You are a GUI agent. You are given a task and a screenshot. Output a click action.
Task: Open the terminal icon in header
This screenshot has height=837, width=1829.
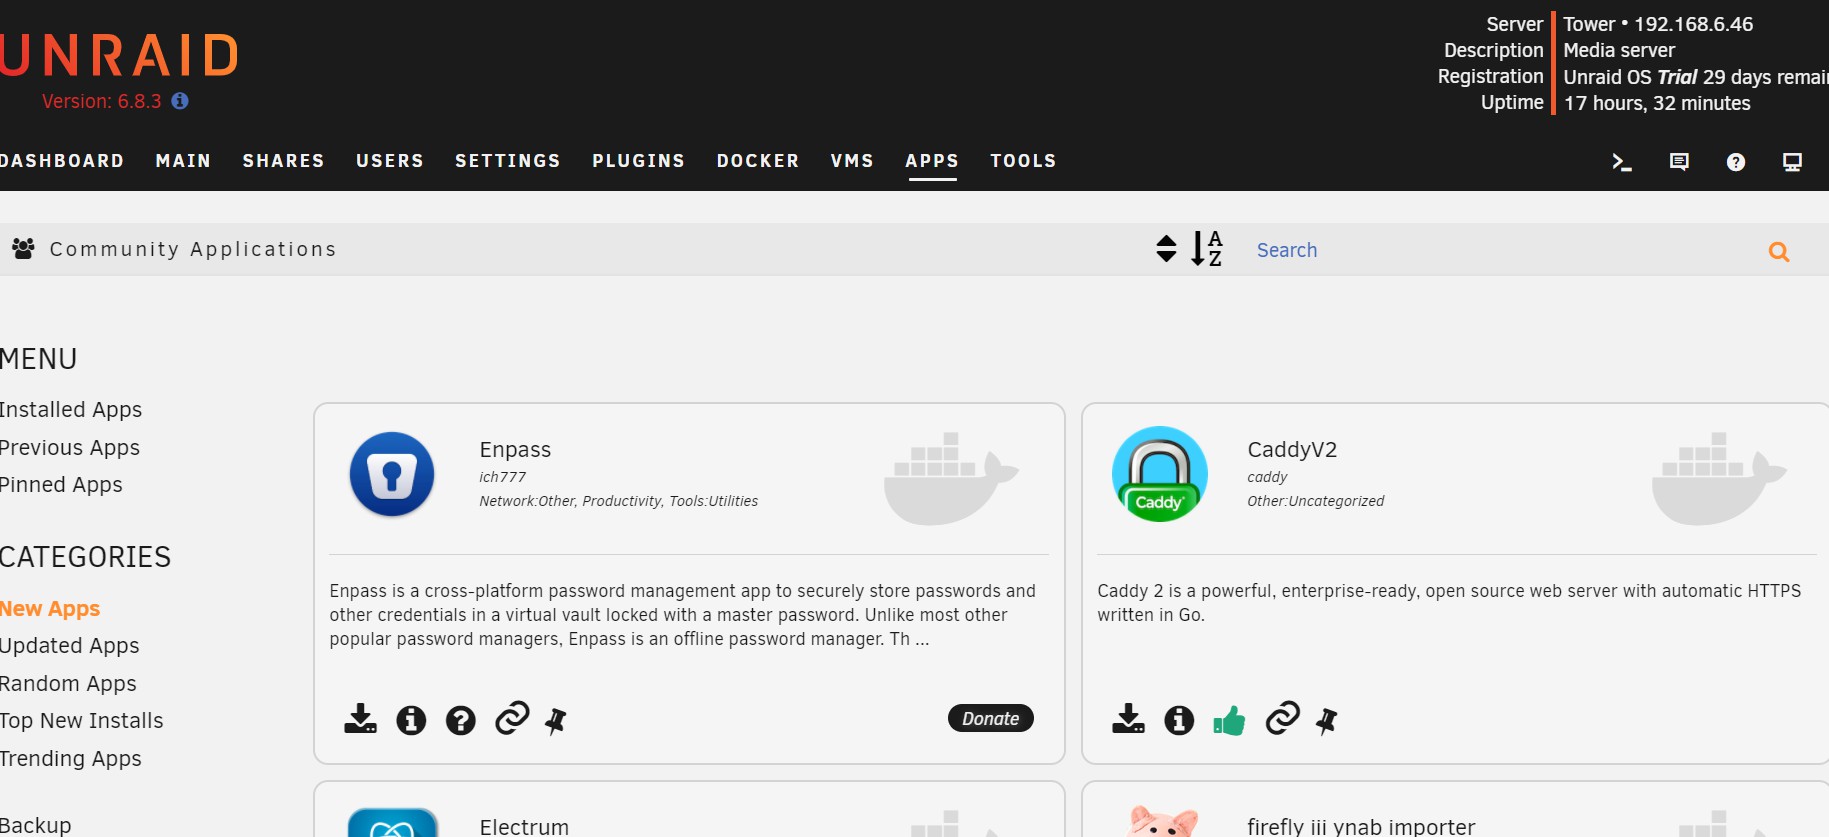pos(1622,162)
